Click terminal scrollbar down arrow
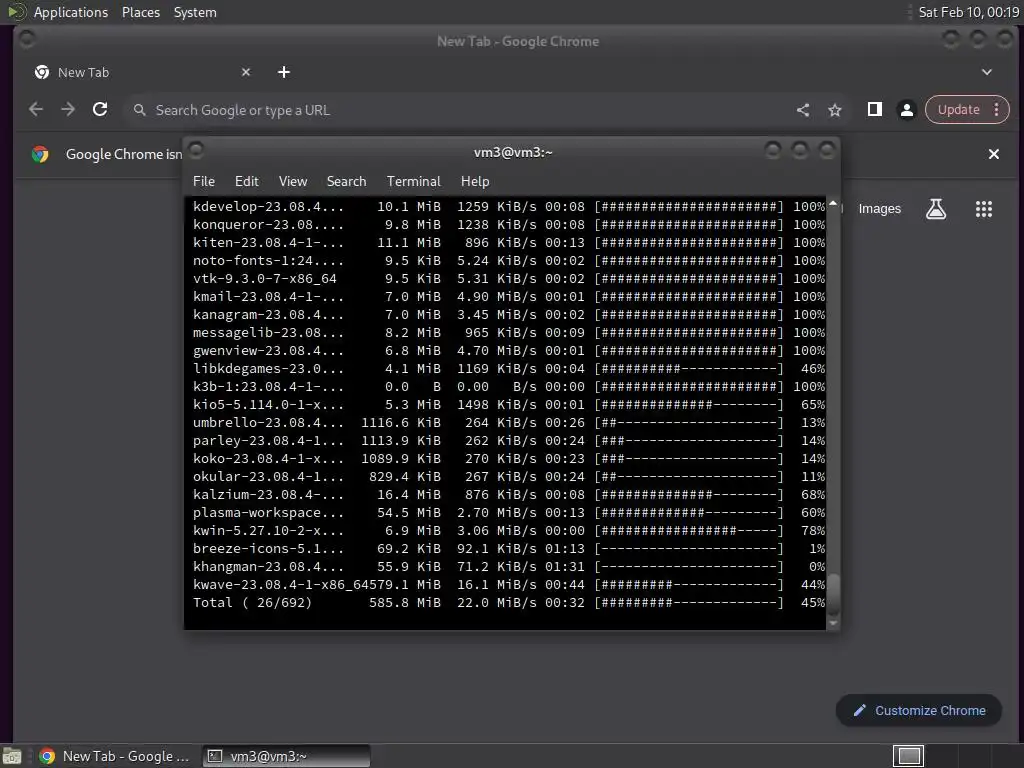Screen dimensions: 1024x768 coord(833,624)
